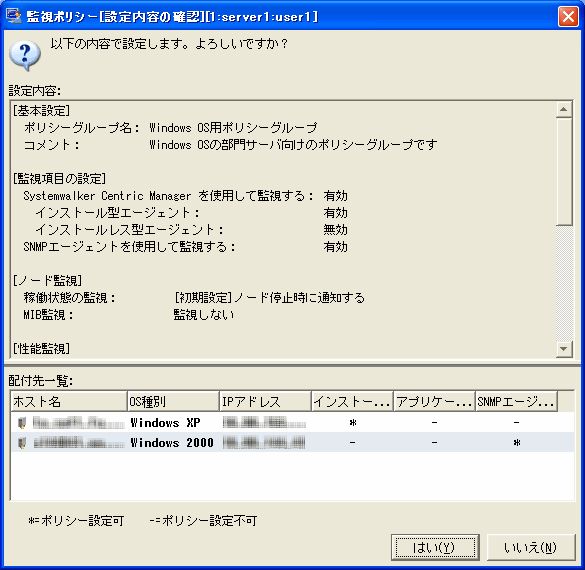This screenshot has width=585, height=570.
Task: Click the MIB監視 label
Action: [x=48, y=314]
